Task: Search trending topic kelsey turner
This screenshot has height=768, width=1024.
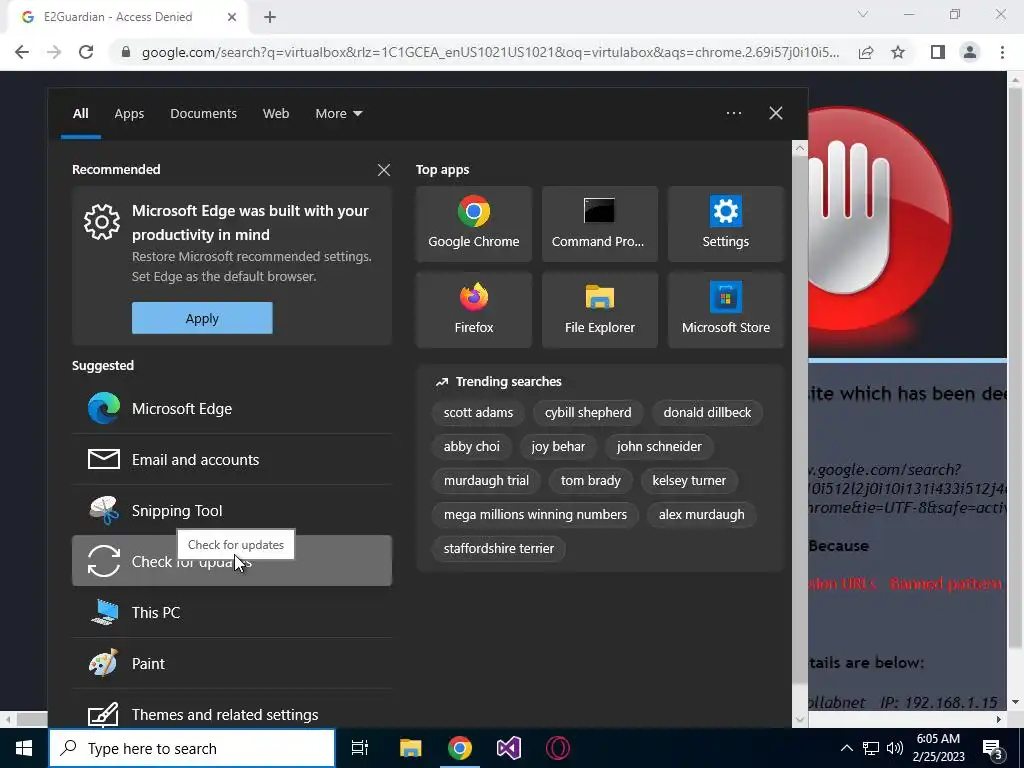Action: (x=689, y=481)
